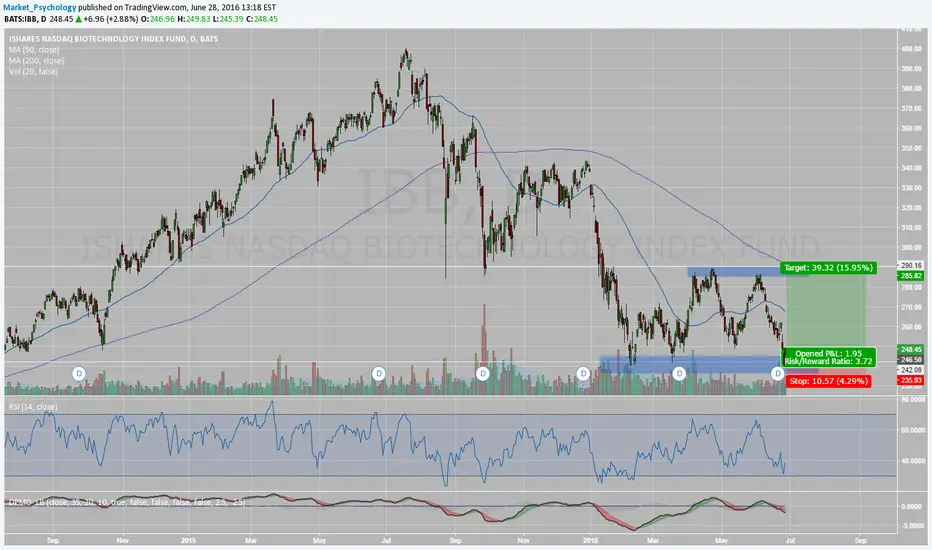Click the Jul label left of the 2016 label

coord(387,540)
